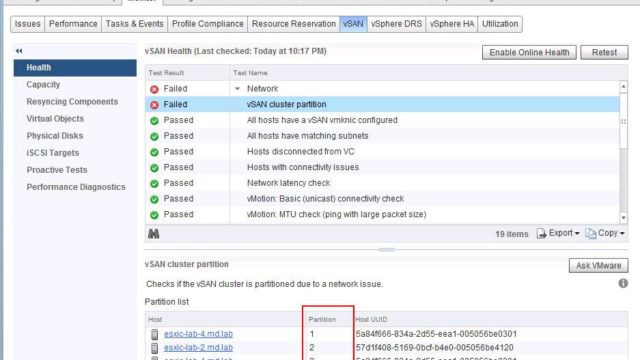This screenshot has height=360, width=640.
Task: Click the health list scrollbar thumb
Action: coord(623,120)
